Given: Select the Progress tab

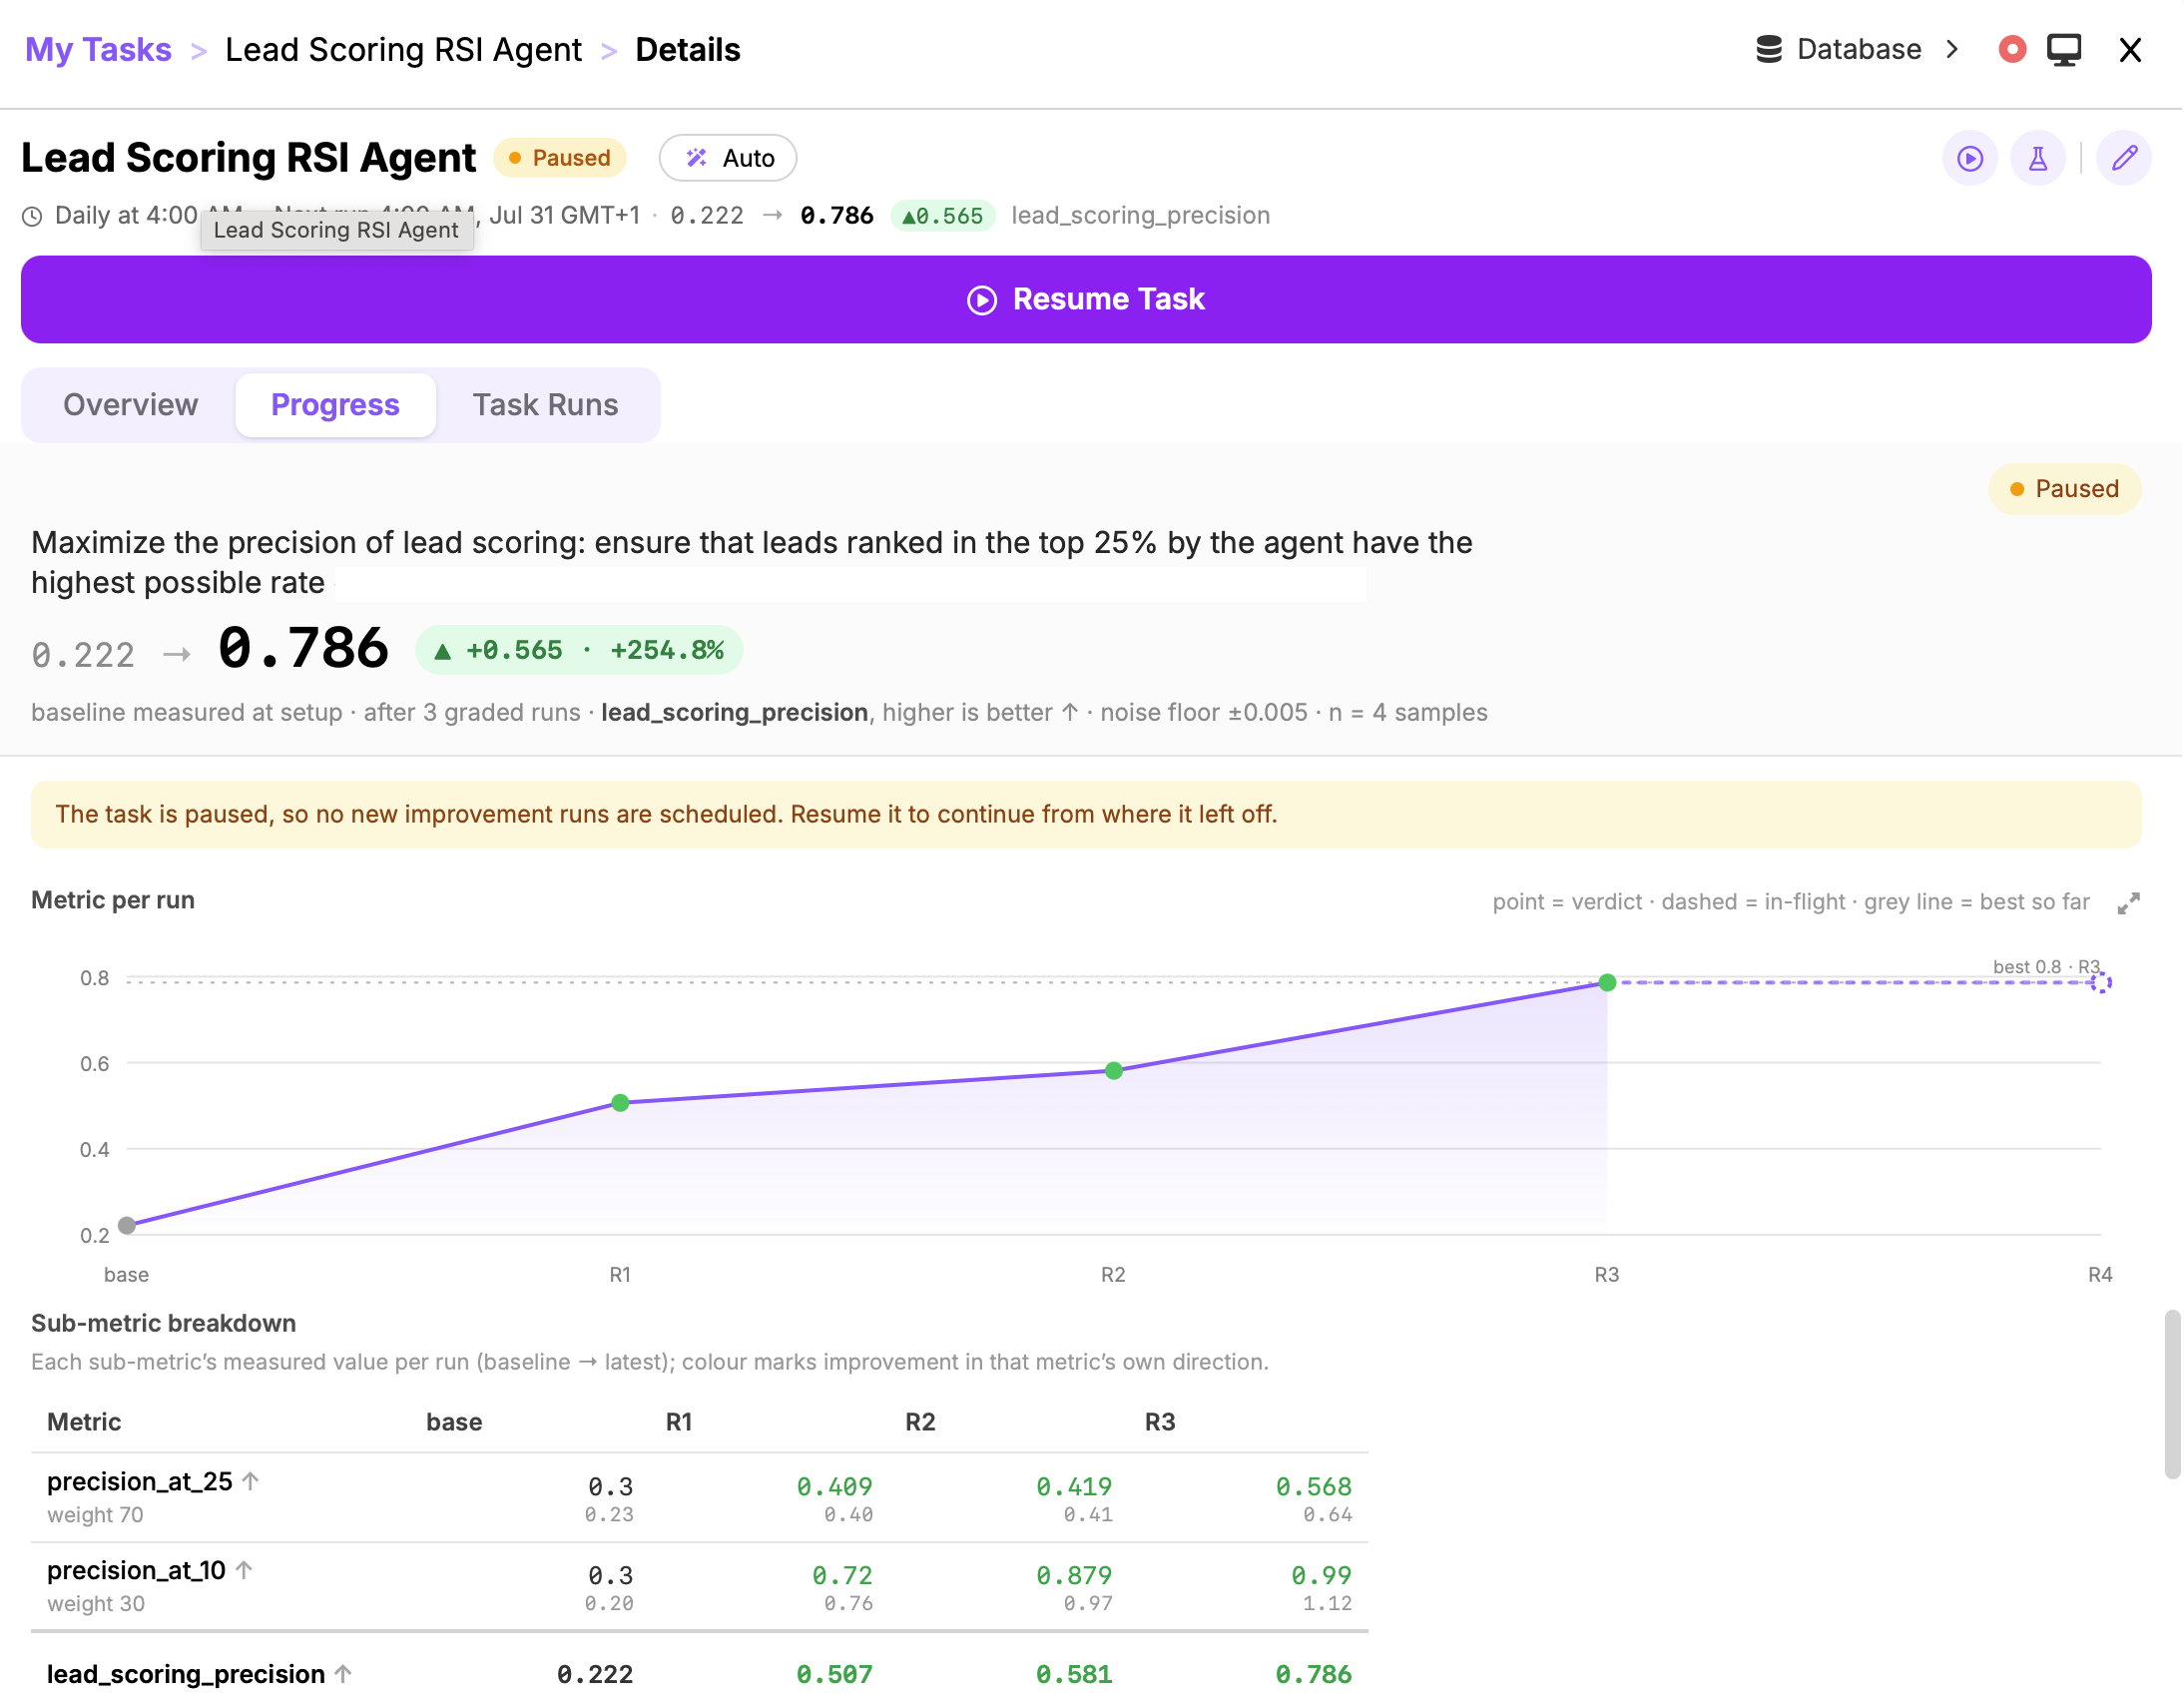Looking at the screenshot, I should (x=336, y=405).
